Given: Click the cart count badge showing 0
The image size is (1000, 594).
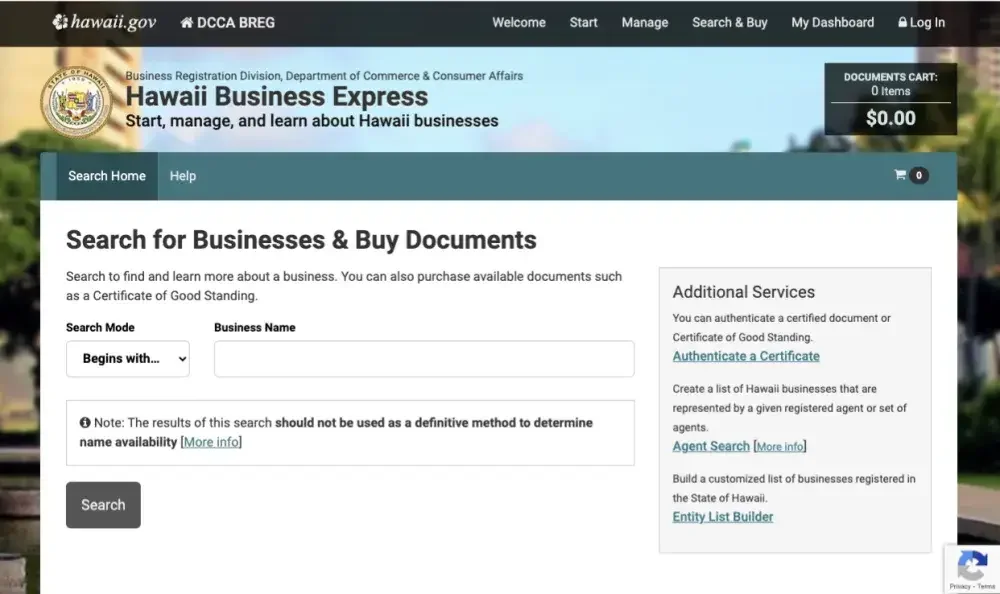Looking at the screenshot, I should (918, 175).
